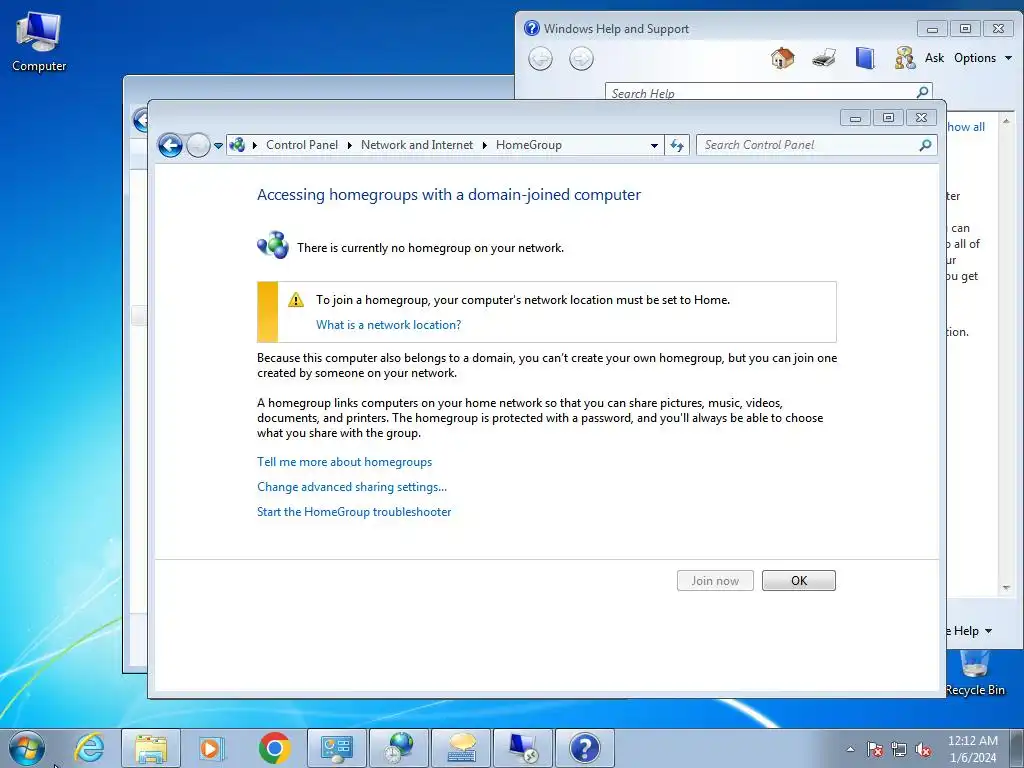Click the globe and clock taskbar icon
The image size is (1024, 768).
pyautogui.click(x=399, y=748)
